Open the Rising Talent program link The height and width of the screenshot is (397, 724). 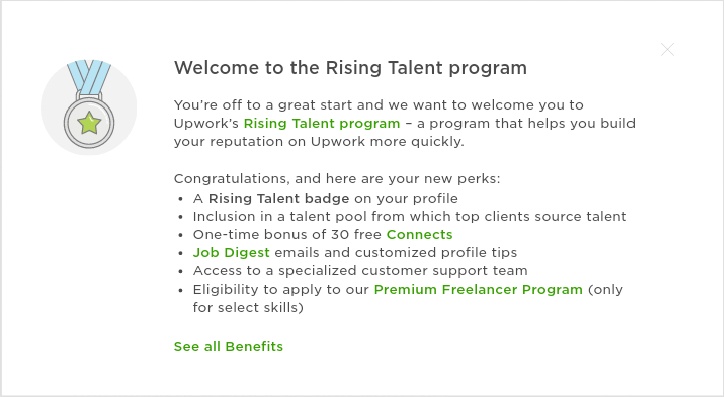(x=322, y=124)
